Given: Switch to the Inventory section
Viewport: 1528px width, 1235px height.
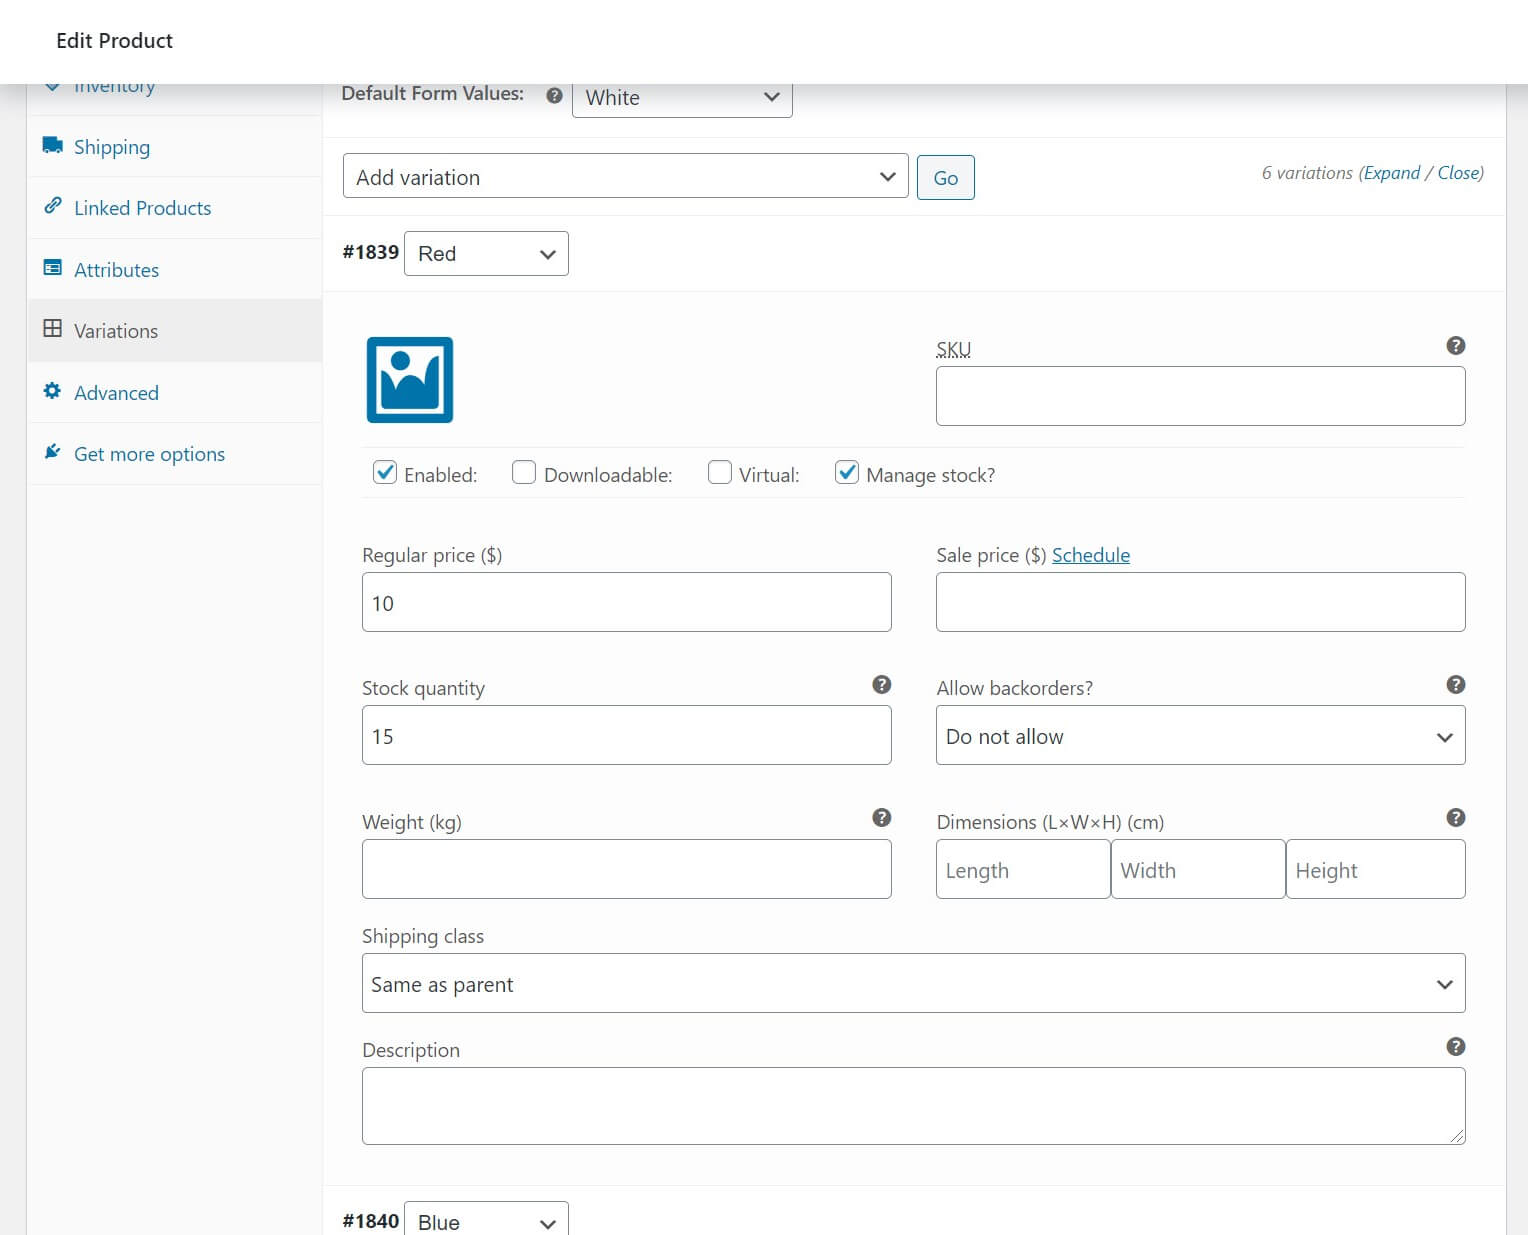Looking at the screenshot, I should [x=113, y=85].
